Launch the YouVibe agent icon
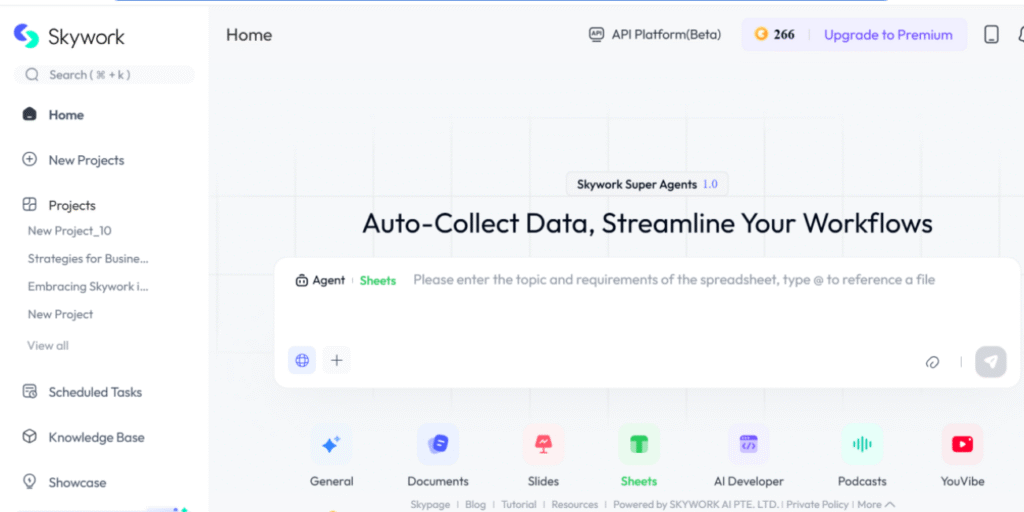 pyautogui.click(x=962, y=445)
